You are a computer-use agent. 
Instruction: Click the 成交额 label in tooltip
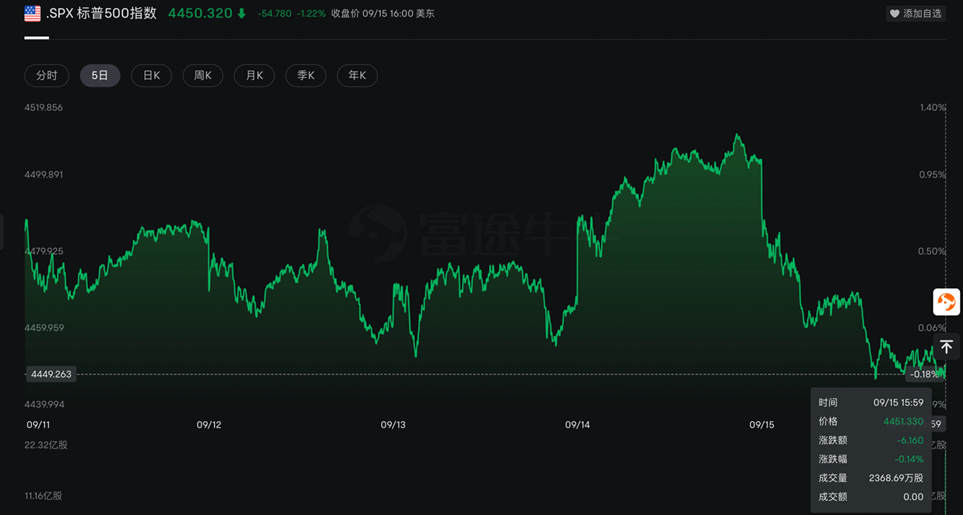[833, 497]
